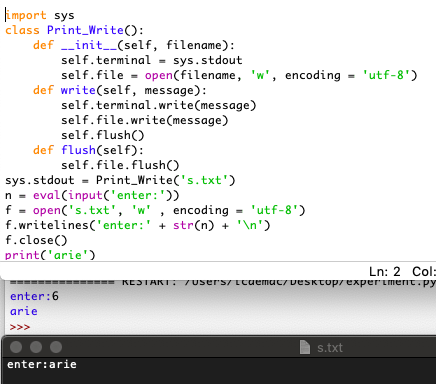Click 'Ln: 2' in the editor status bar
The image size is (436, 384).
click(385, 272)
